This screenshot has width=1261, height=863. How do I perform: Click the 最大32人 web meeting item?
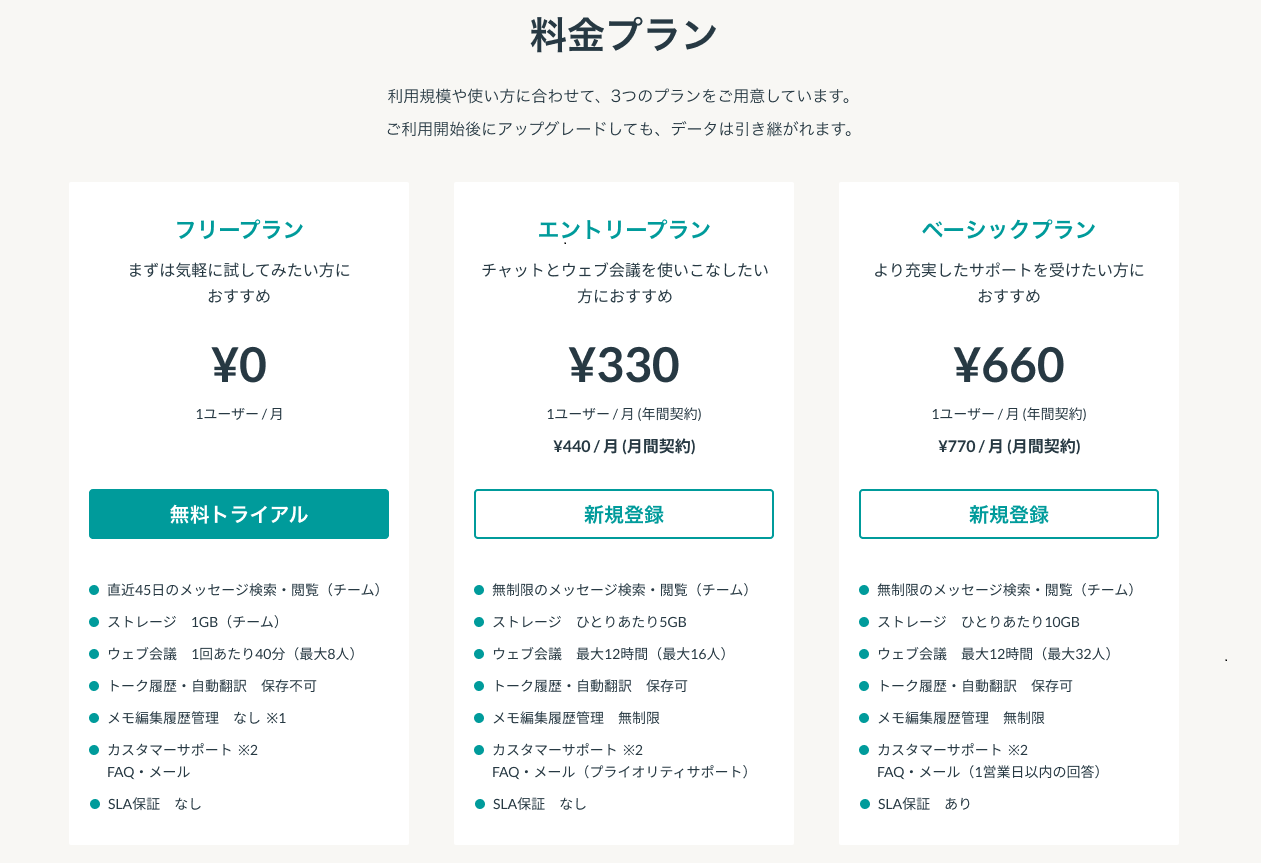pyautogui.click(x=995, y=654)
